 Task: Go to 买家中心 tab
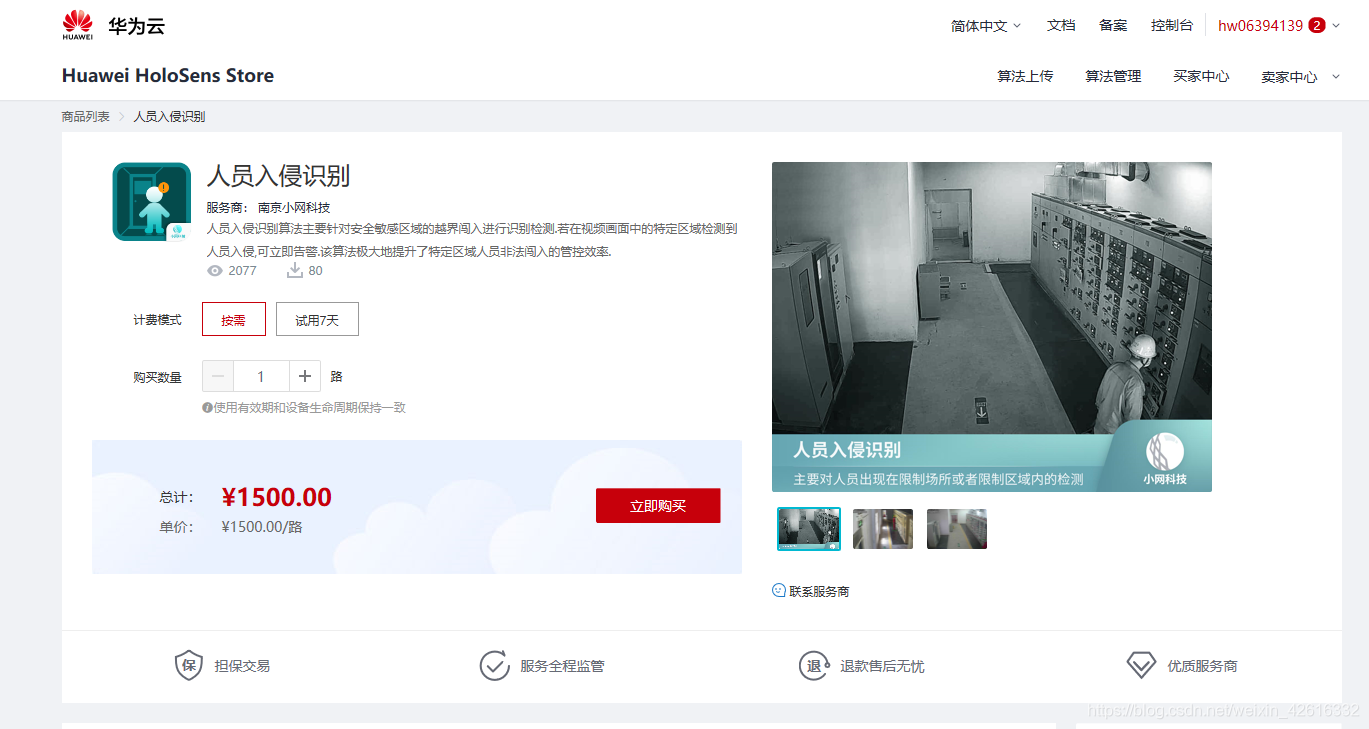(x=1201, y=76)
